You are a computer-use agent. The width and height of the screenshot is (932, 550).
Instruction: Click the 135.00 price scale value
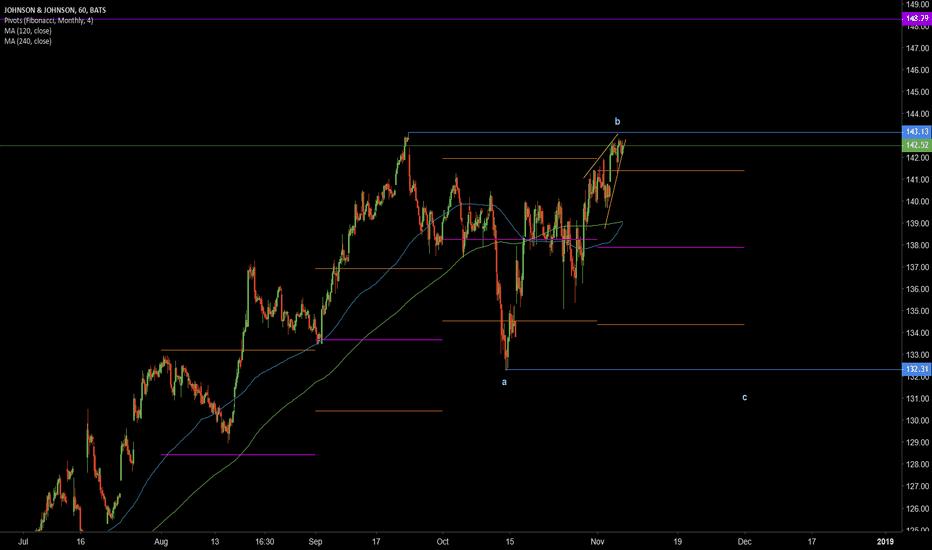(917, 311)
